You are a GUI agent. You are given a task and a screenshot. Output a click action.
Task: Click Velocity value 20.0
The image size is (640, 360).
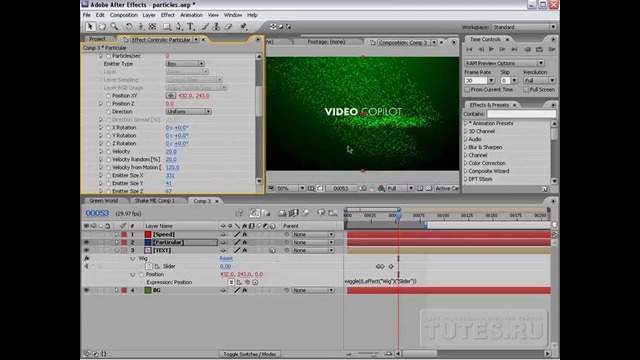coord(171,151)
